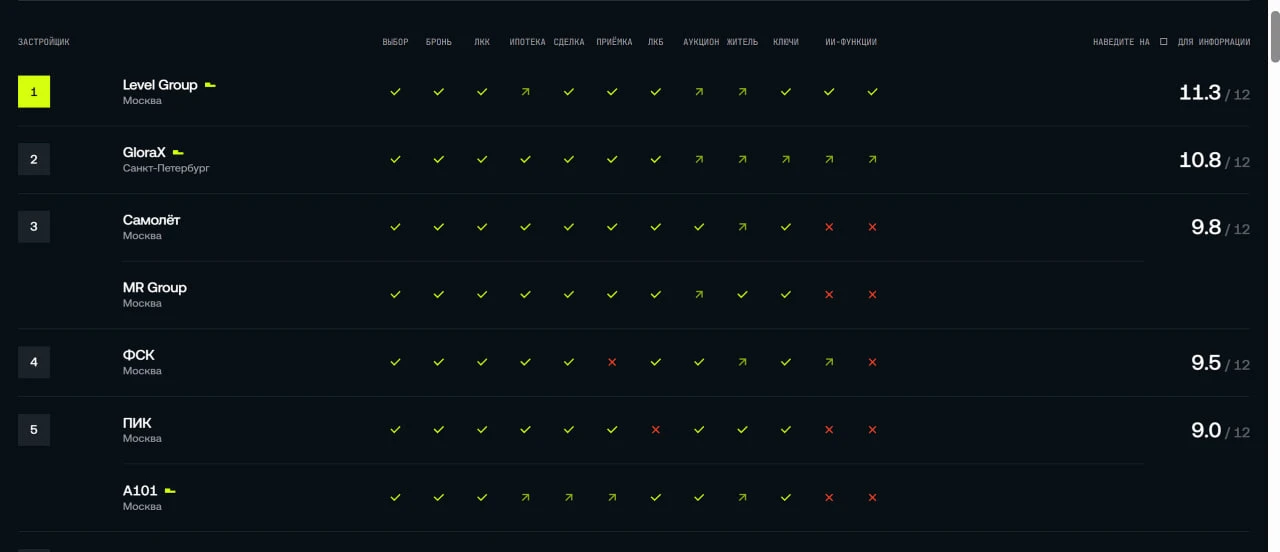Open the A101 developer entry
Screen dimensions: 1280x552
tap(140, 491)
